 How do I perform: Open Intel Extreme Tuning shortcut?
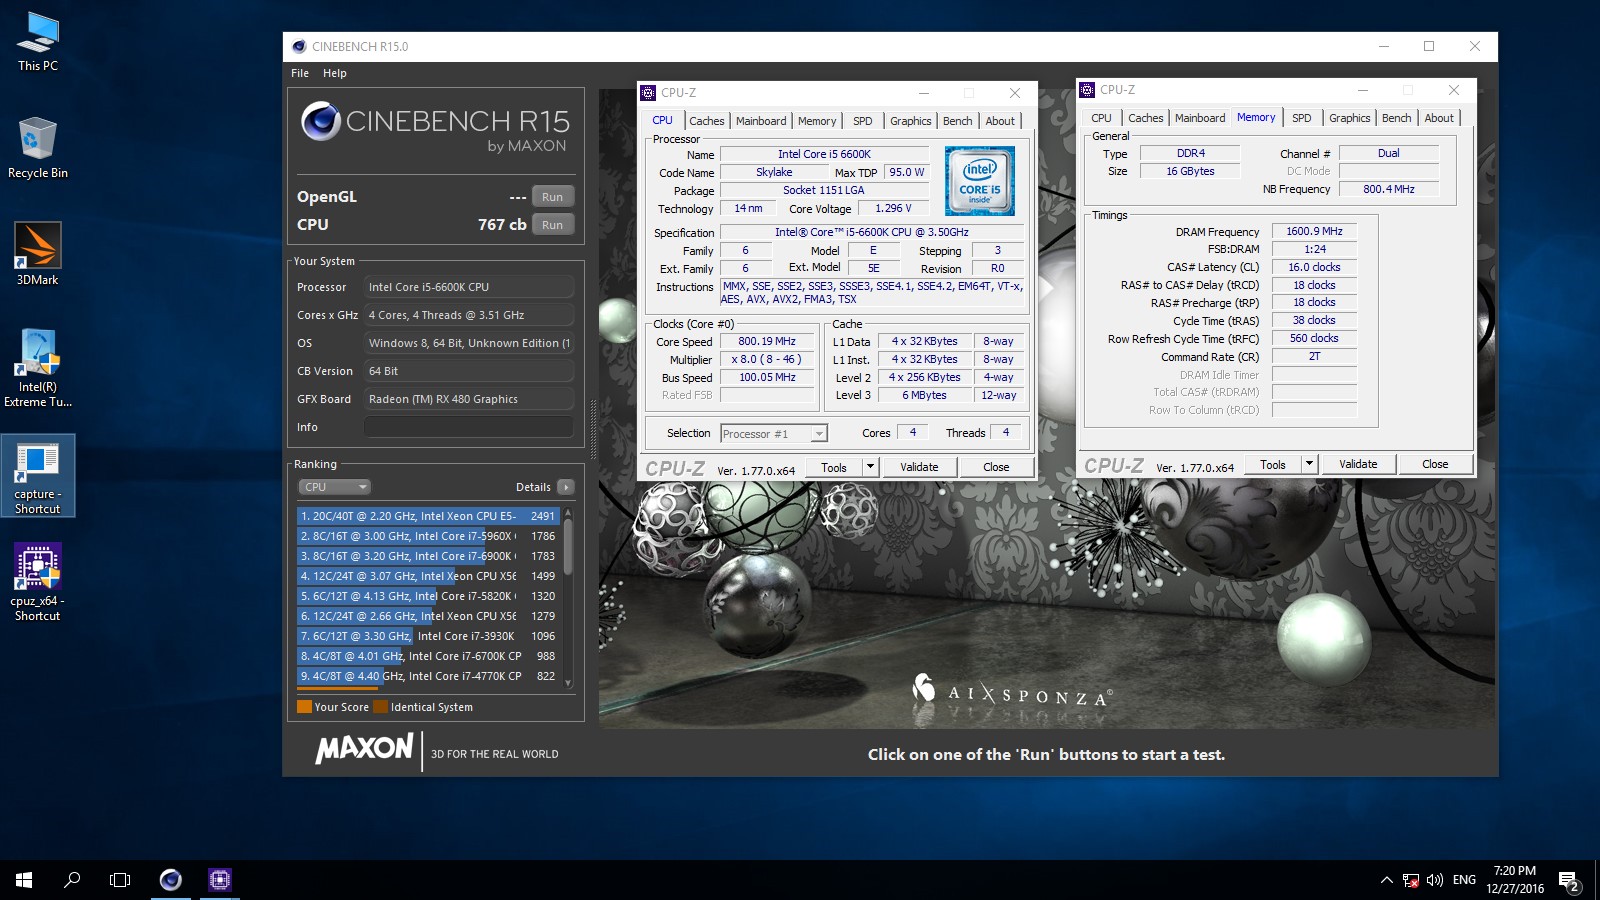pos(38,368)
